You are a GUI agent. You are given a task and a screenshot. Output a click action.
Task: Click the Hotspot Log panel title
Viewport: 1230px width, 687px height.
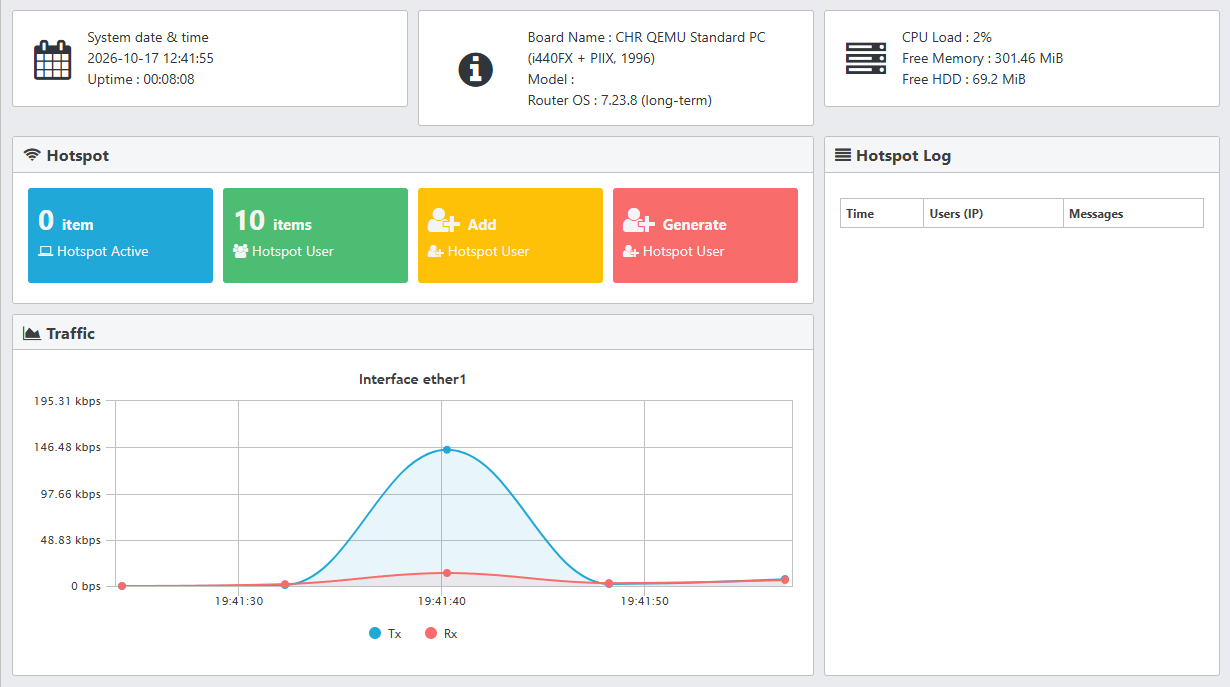coord(903,156)
